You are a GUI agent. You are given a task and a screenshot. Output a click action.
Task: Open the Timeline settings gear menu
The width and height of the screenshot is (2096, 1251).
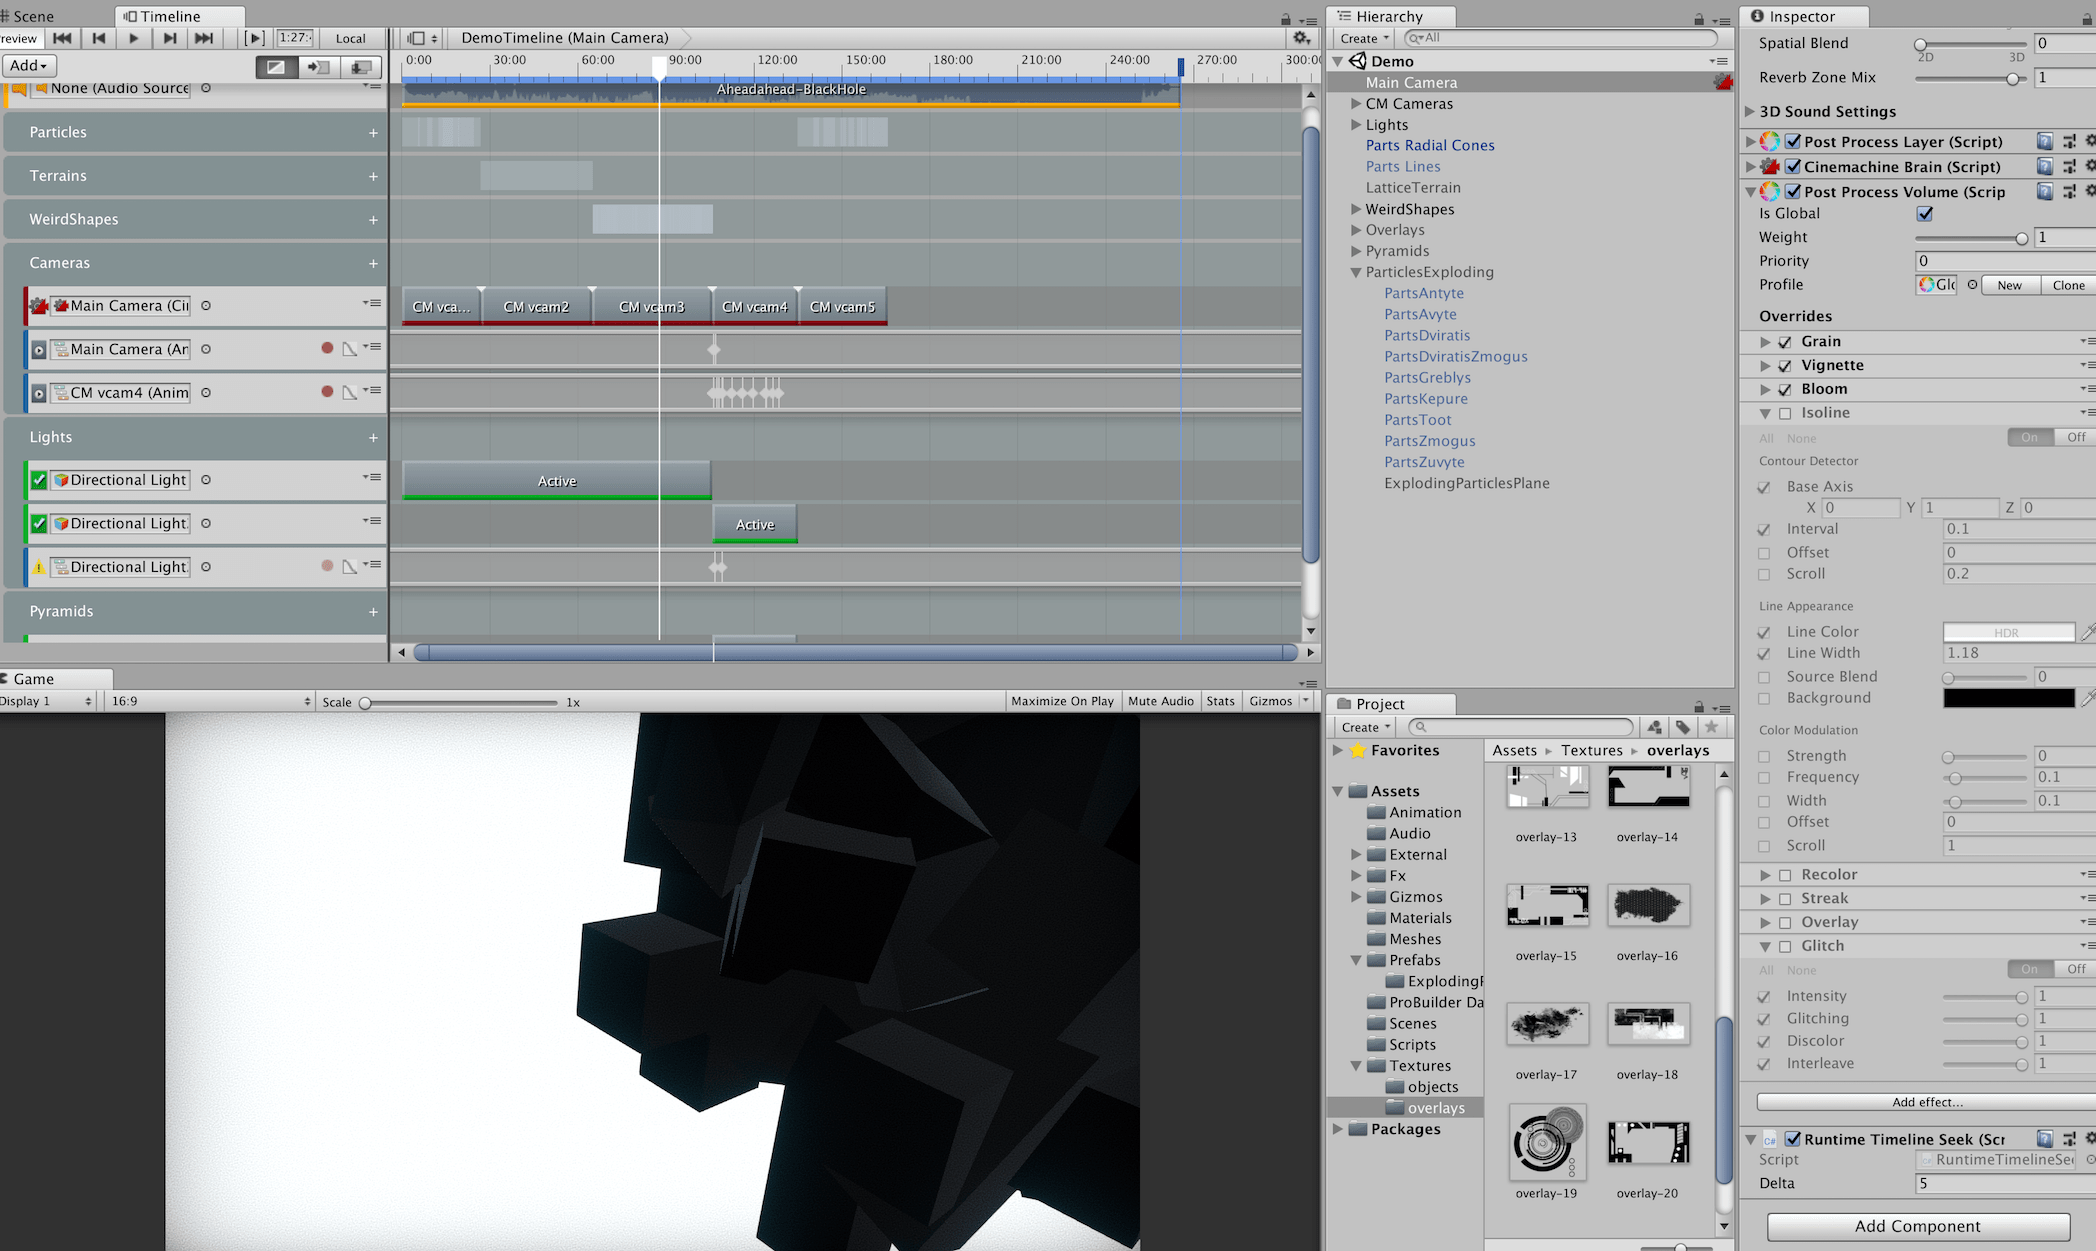pos(1301,36)
